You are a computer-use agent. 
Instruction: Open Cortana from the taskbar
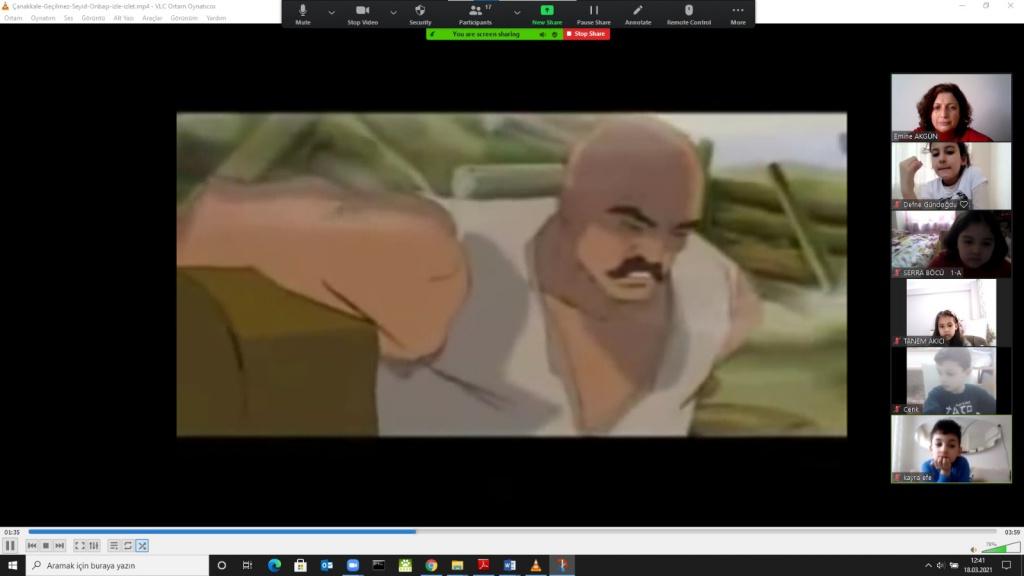[221, 566]
